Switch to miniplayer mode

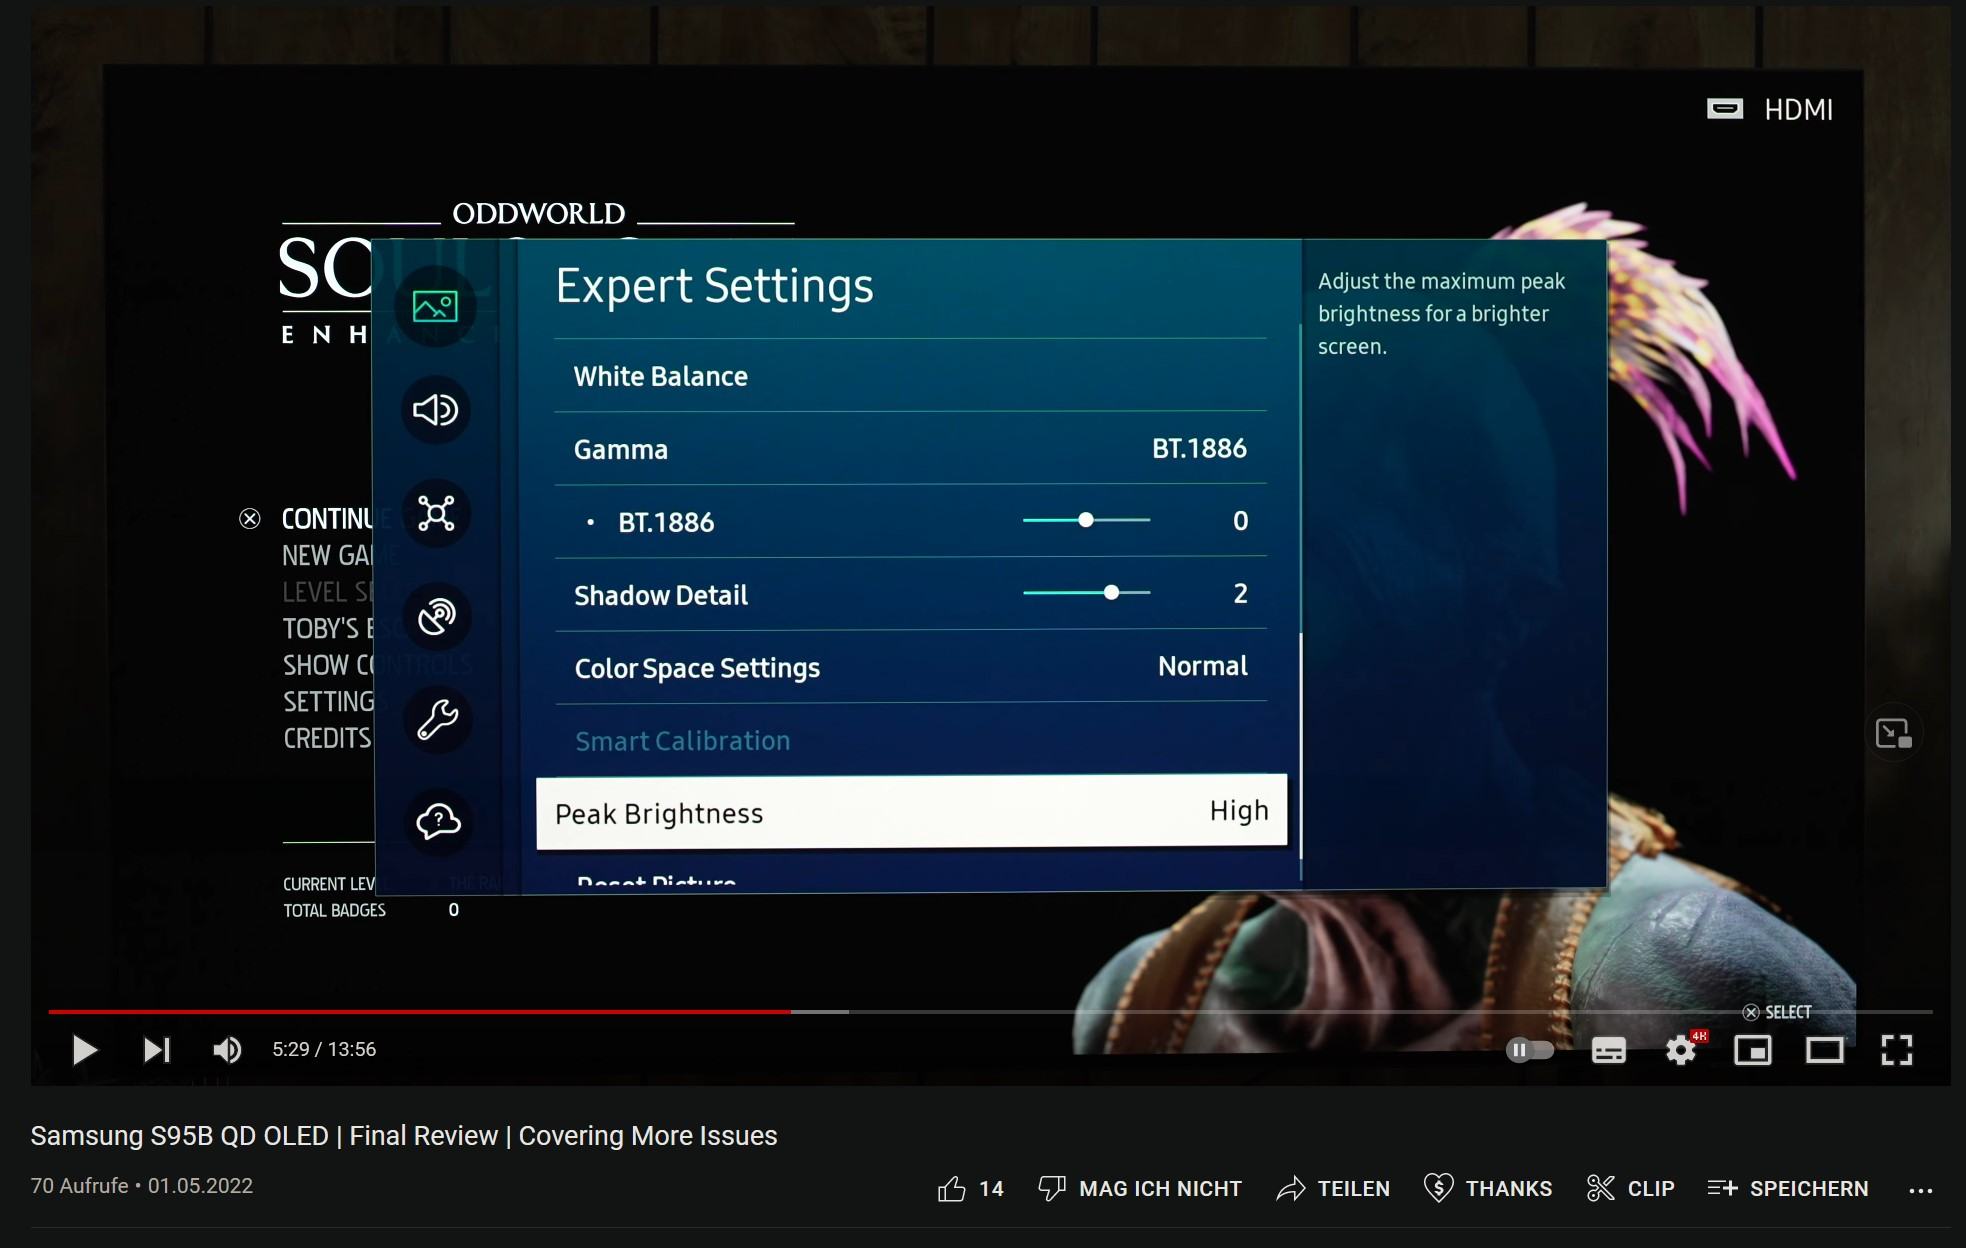pos(1753,1050)
